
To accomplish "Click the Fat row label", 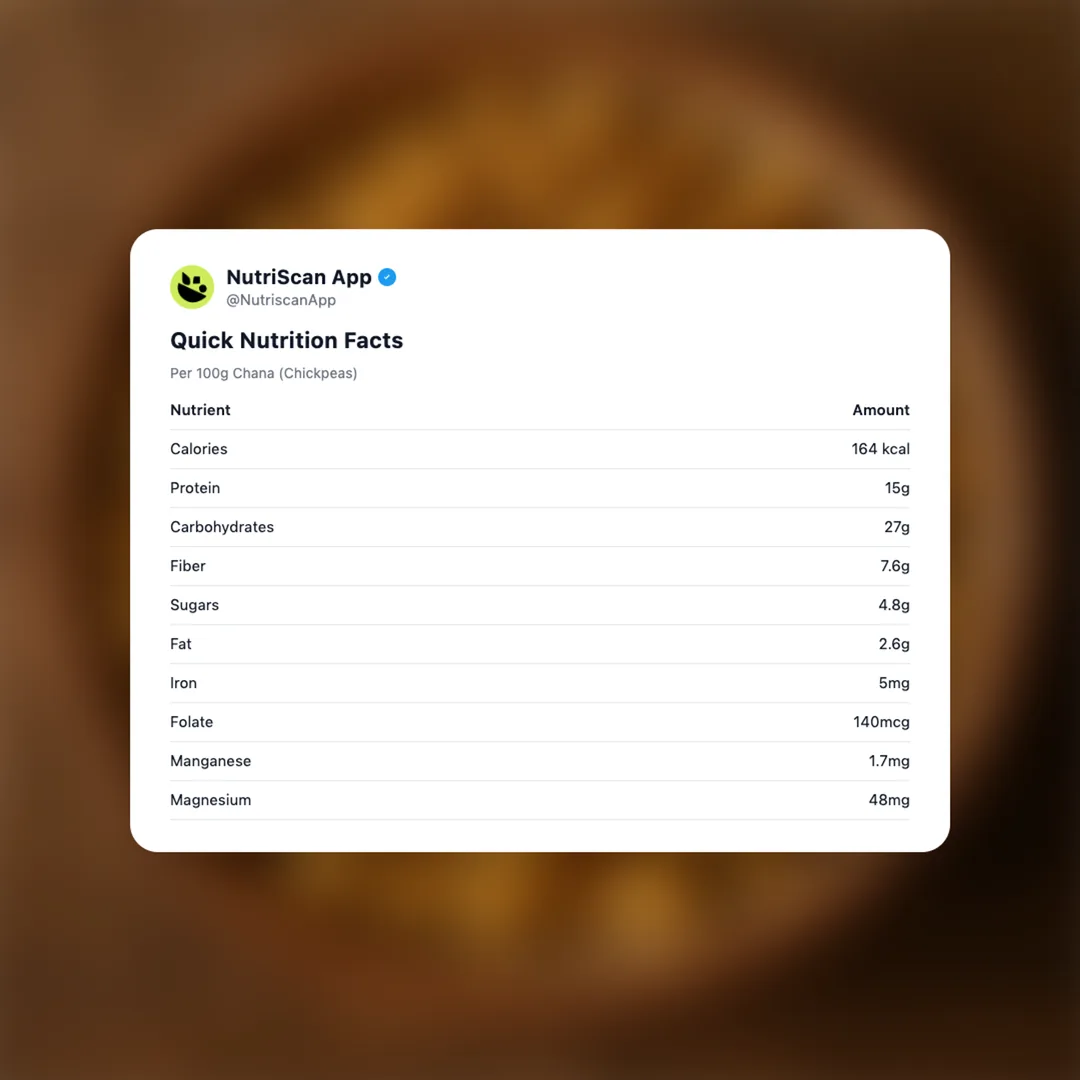I will pos(181,644).
